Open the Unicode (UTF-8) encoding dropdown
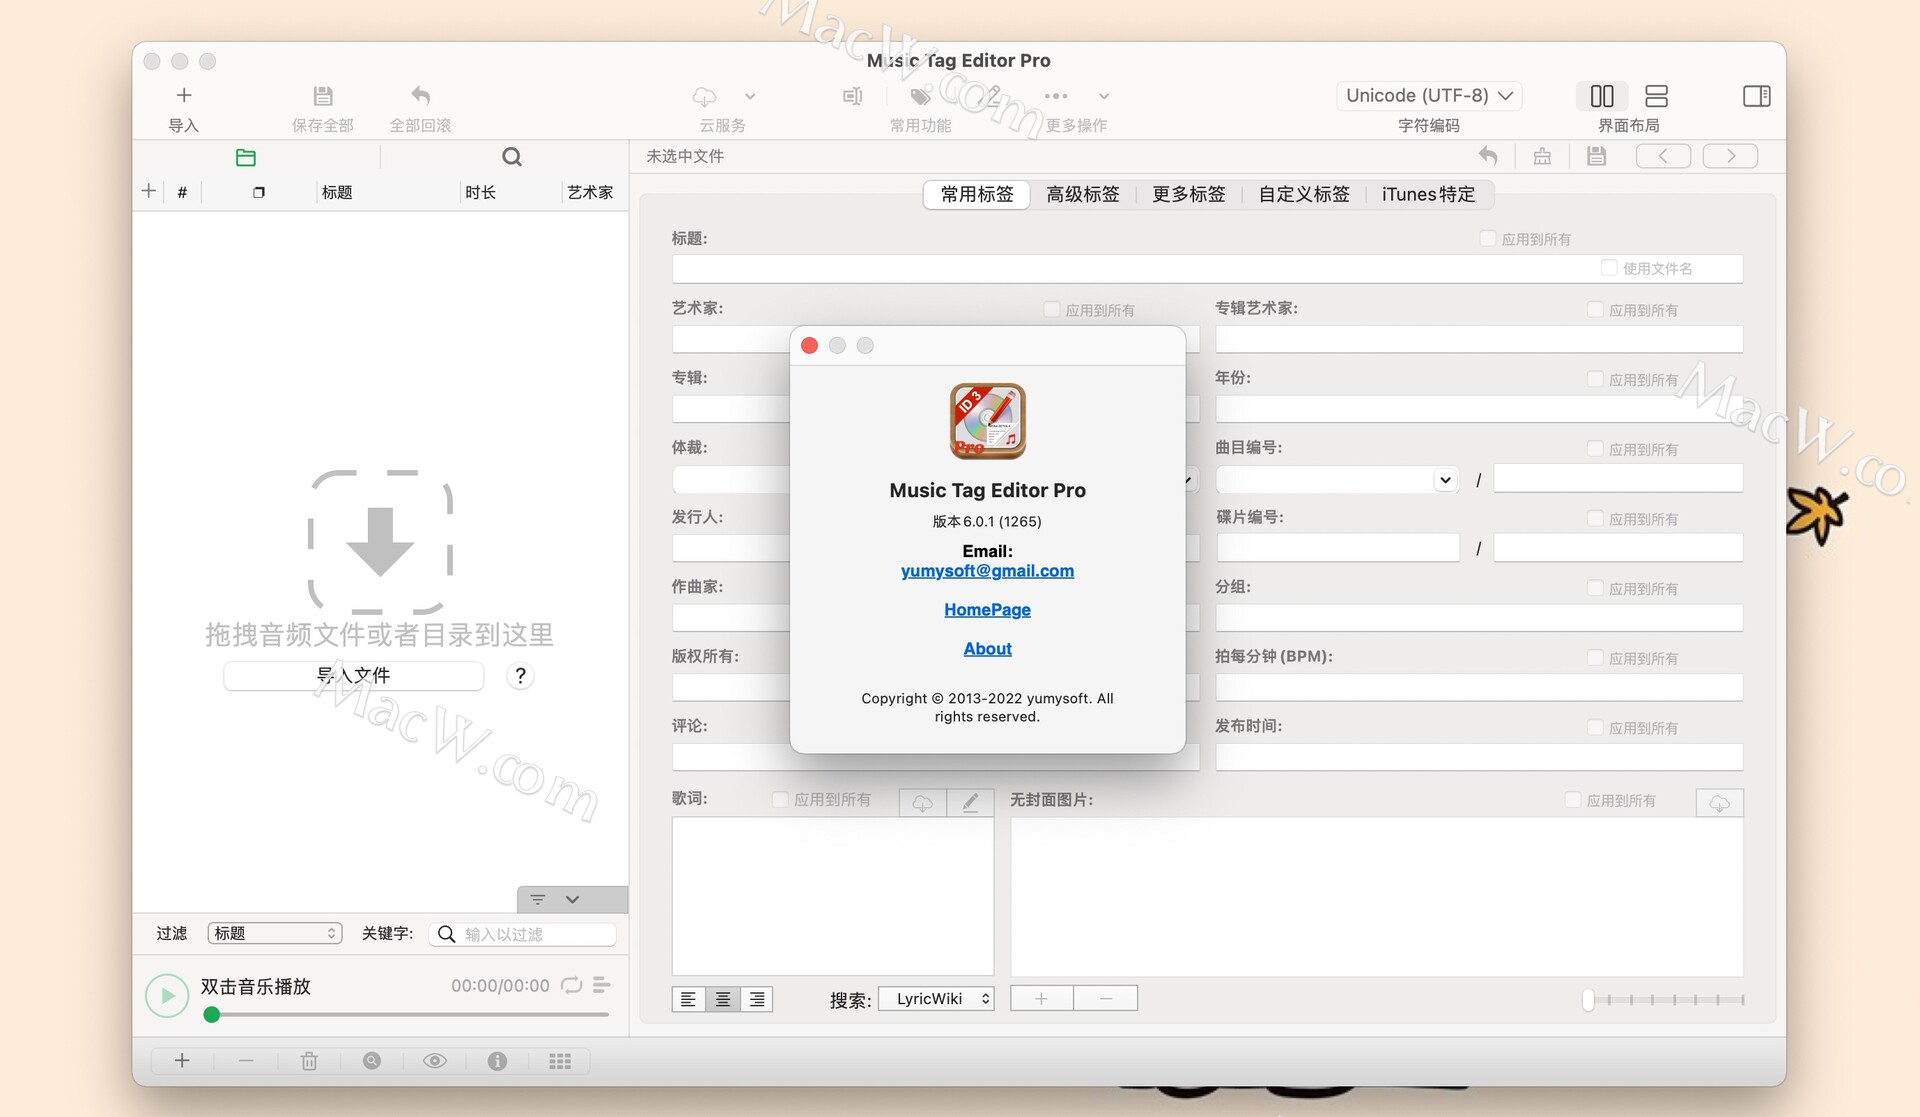 point(1429,96)
